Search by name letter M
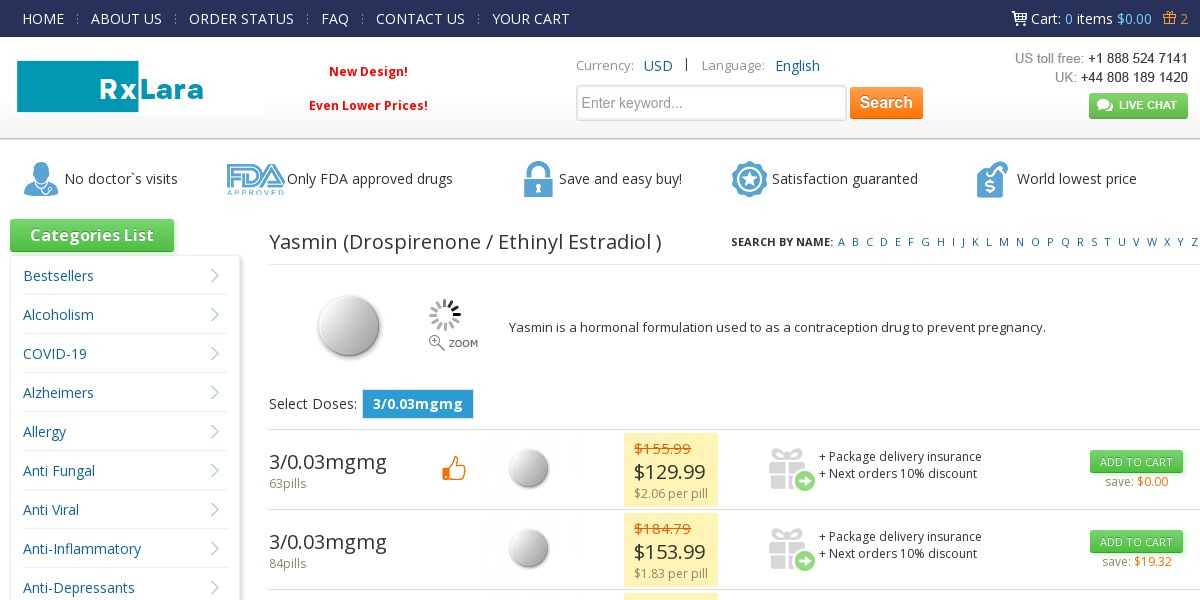 [1004, 242]
